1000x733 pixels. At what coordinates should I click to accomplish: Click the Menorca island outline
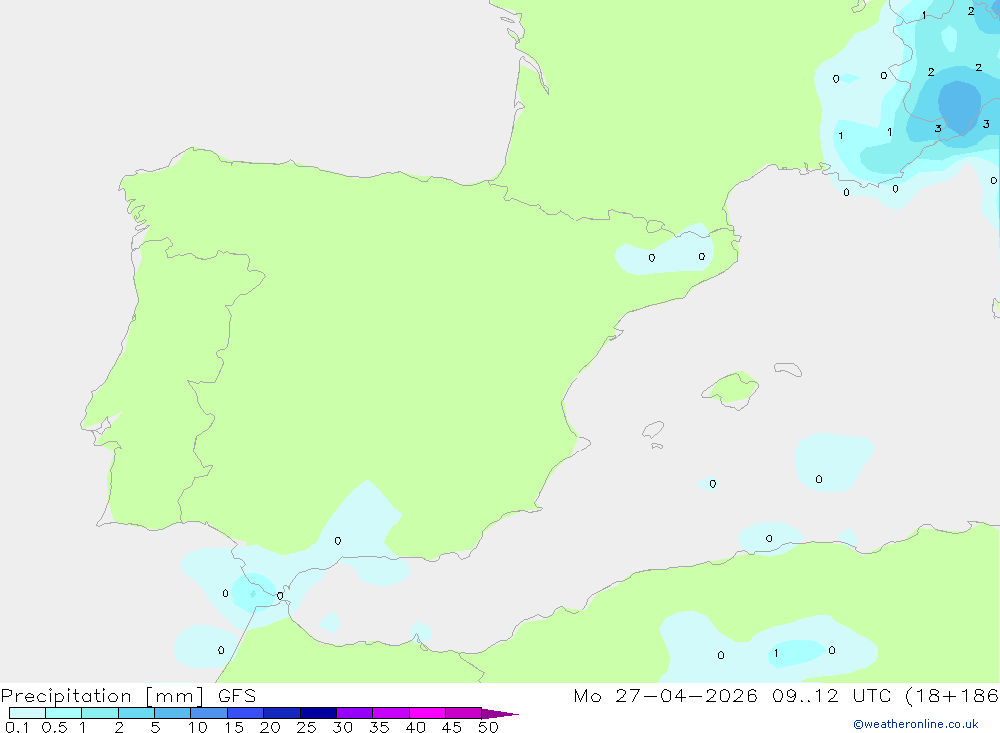click(788, 369)
